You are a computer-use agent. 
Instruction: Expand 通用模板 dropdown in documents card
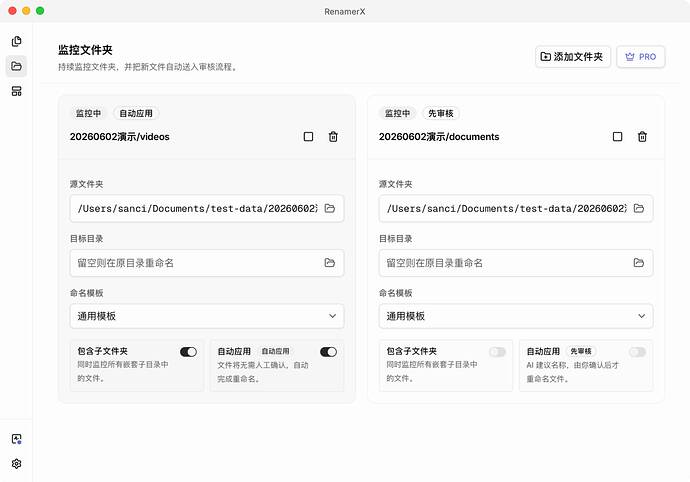coord(516,316)
